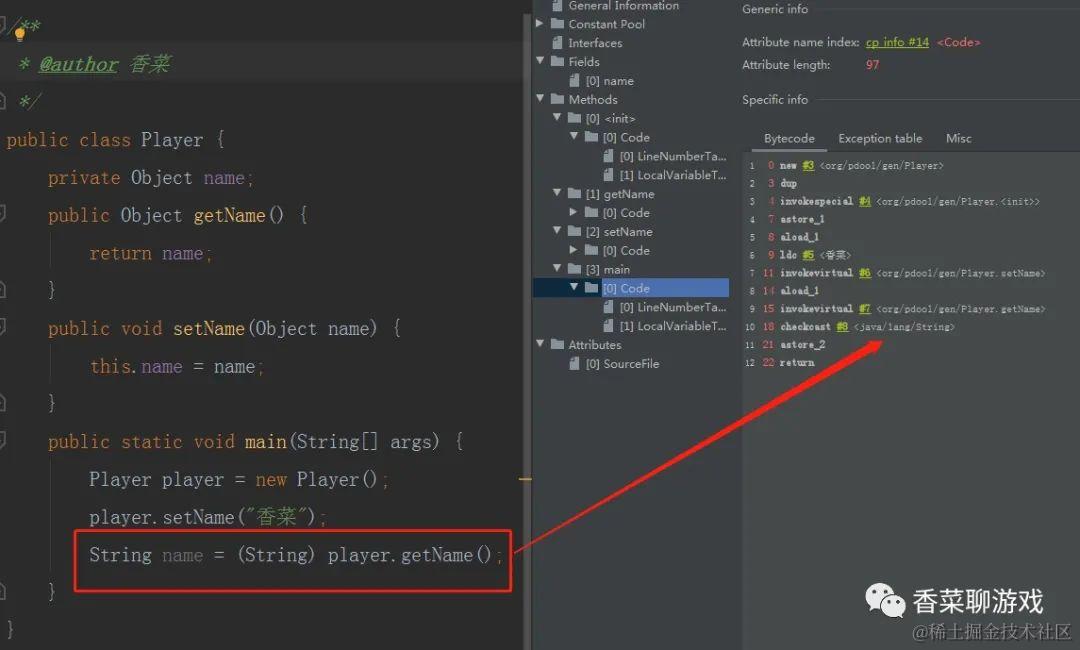Viewport: 1080px width, 650px height.
Task: Click the dup bytecode instruction line
Action: coord(788,183)
